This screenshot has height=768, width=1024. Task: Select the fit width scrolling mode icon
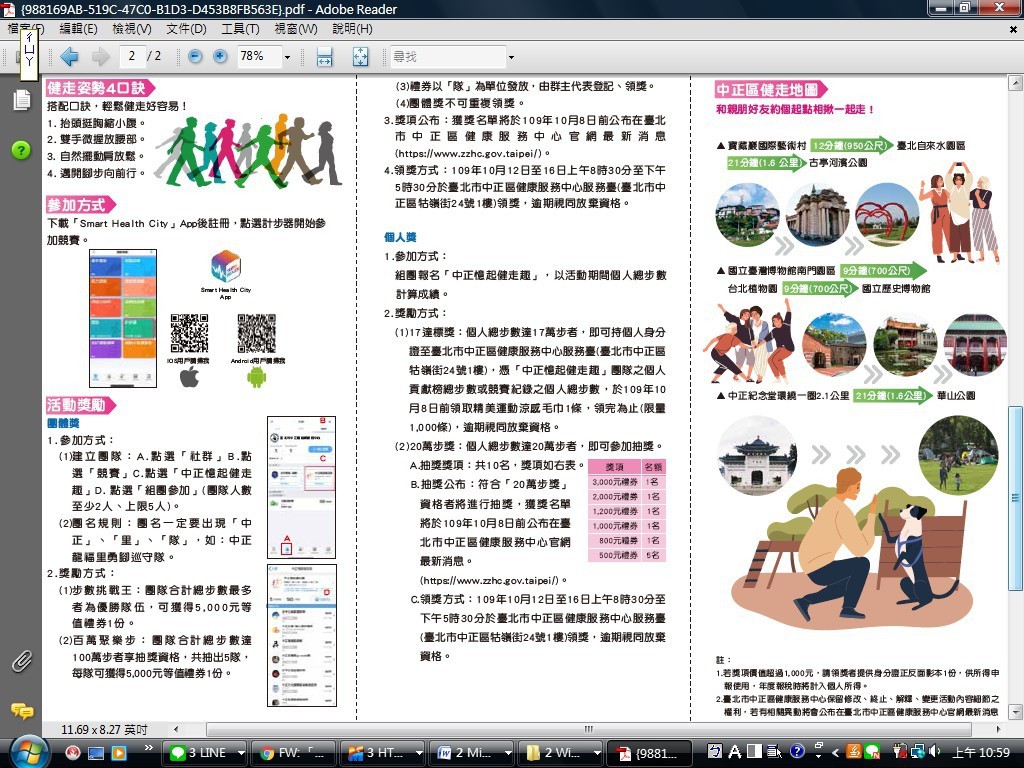324,57
